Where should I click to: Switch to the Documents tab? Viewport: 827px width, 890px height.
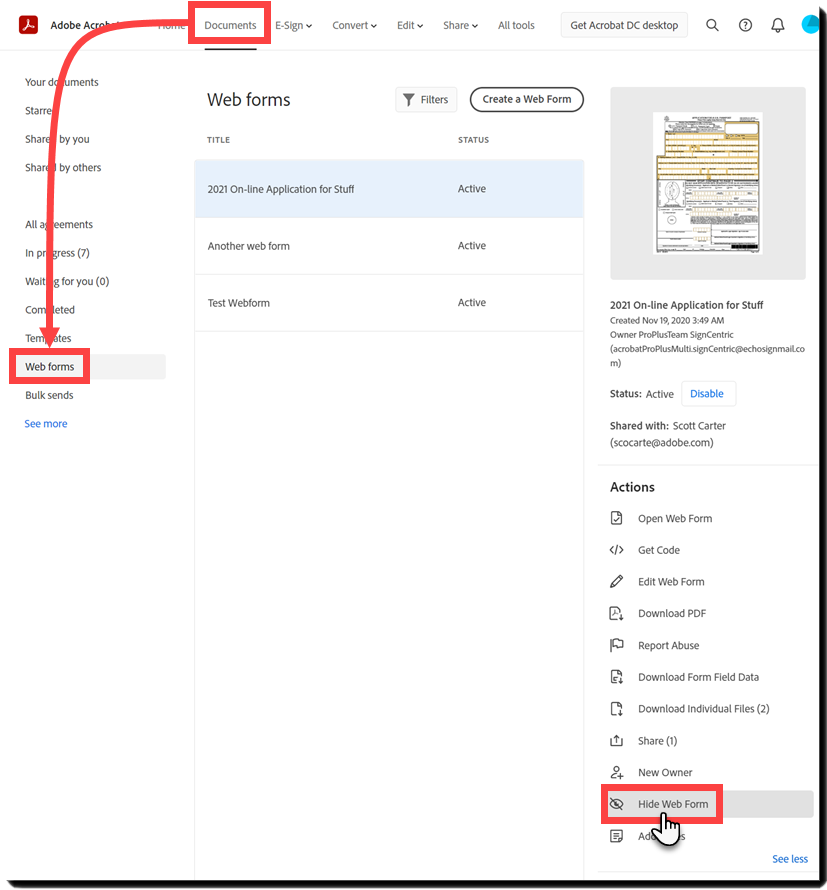pos(229,25)
